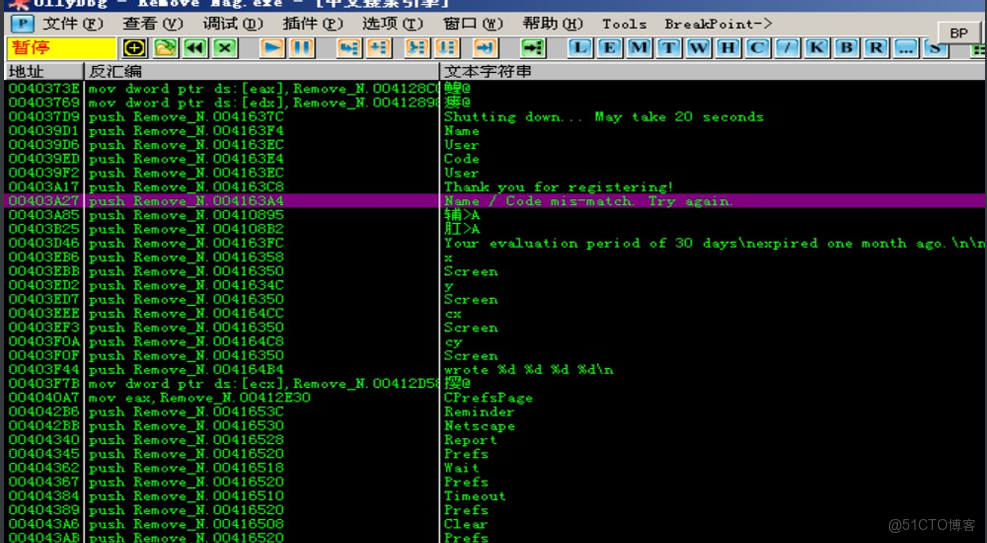
Task: Select the 'Name / Code mis-match. Try again.' row
Action: pos(495,201)
